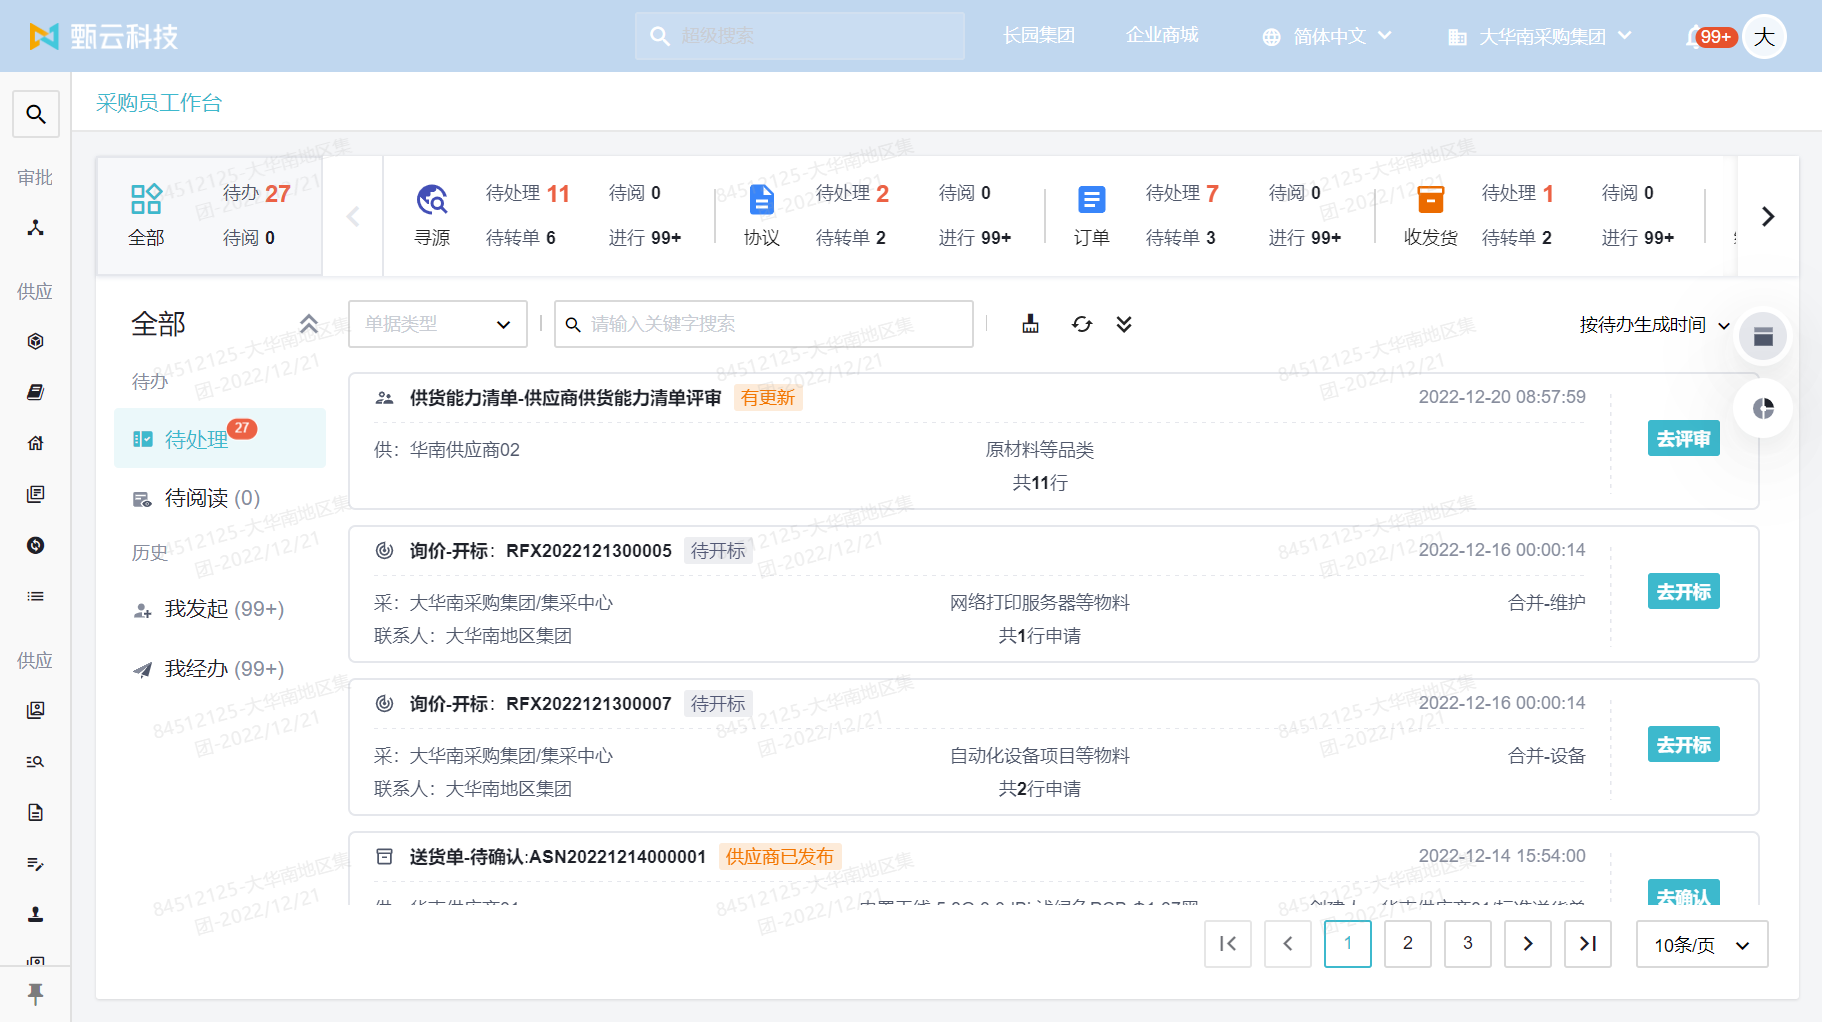Open the 简体中文 language dropdown
Viewport: 1822px width, 1022px height.
pos(1327,37)
